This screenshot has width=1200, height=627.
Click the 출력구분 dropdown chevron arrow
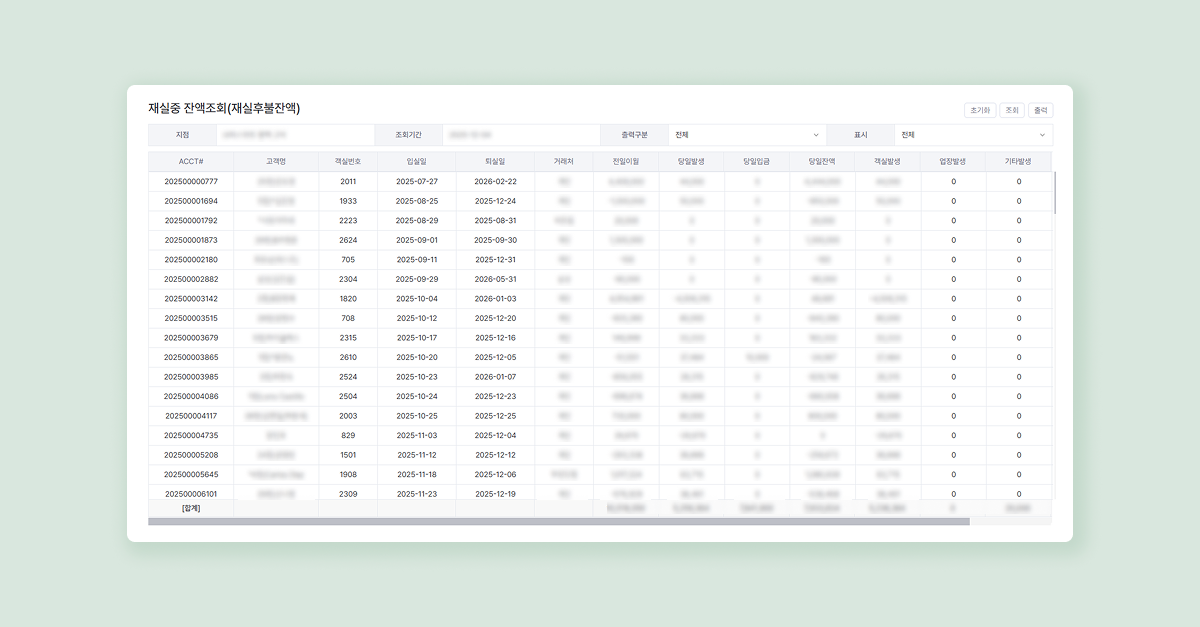click(x=816, y=135)
